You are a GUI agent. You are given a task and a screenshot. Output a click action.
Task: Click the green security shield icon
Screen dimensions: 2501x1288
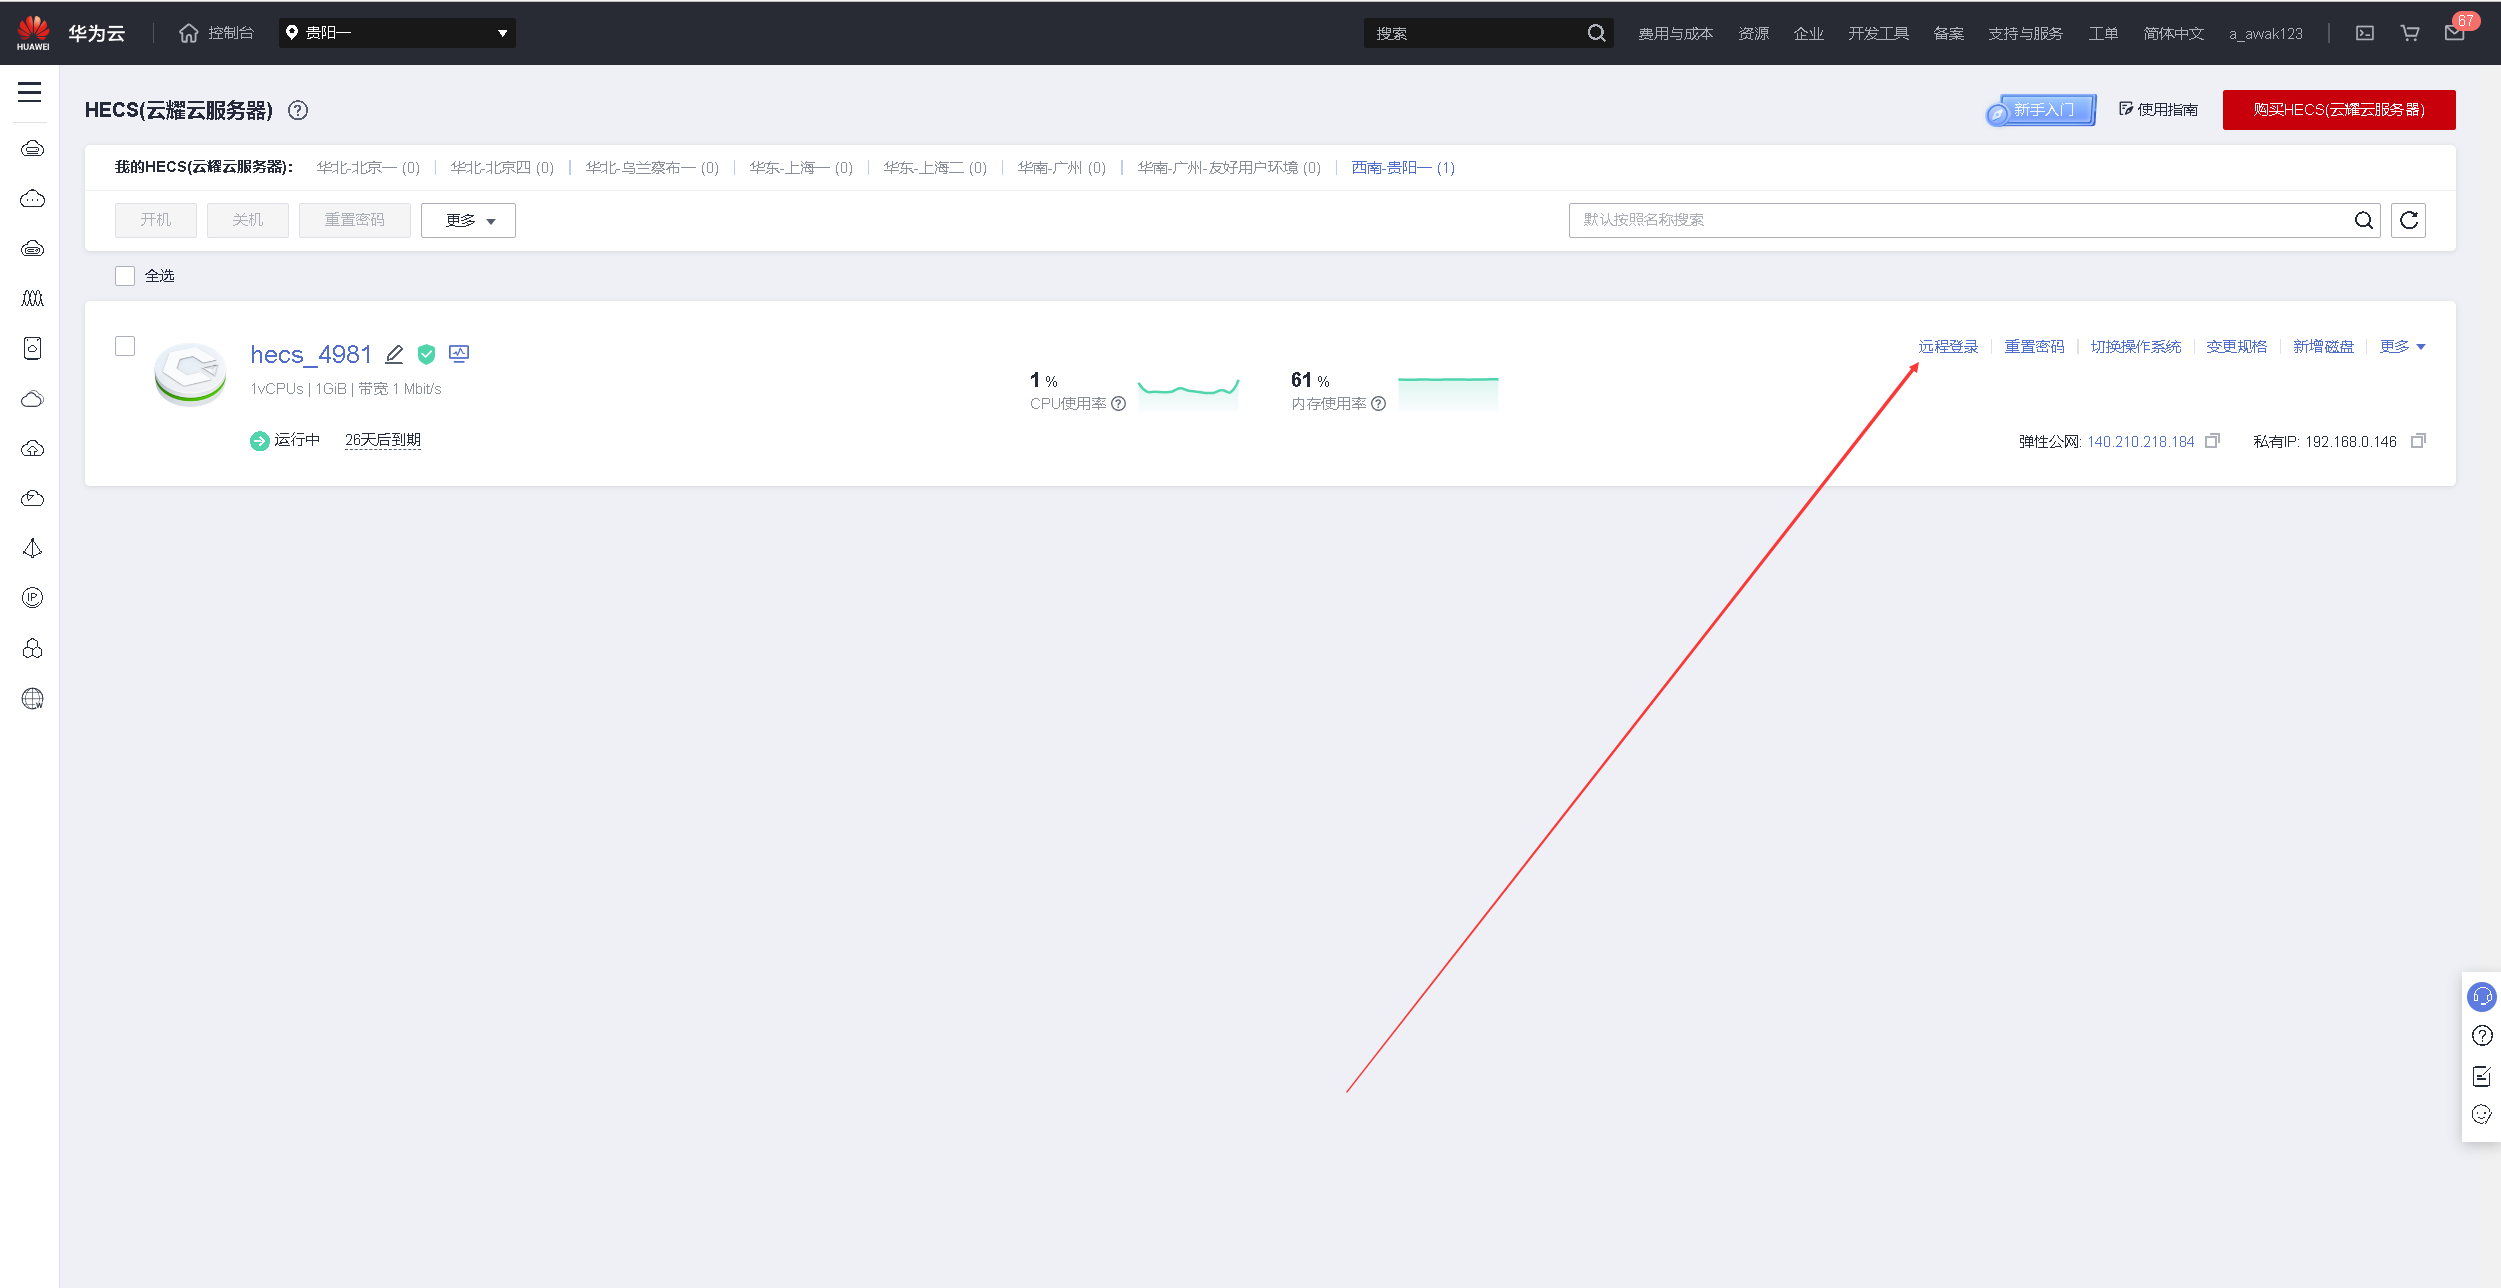[427, 354]
